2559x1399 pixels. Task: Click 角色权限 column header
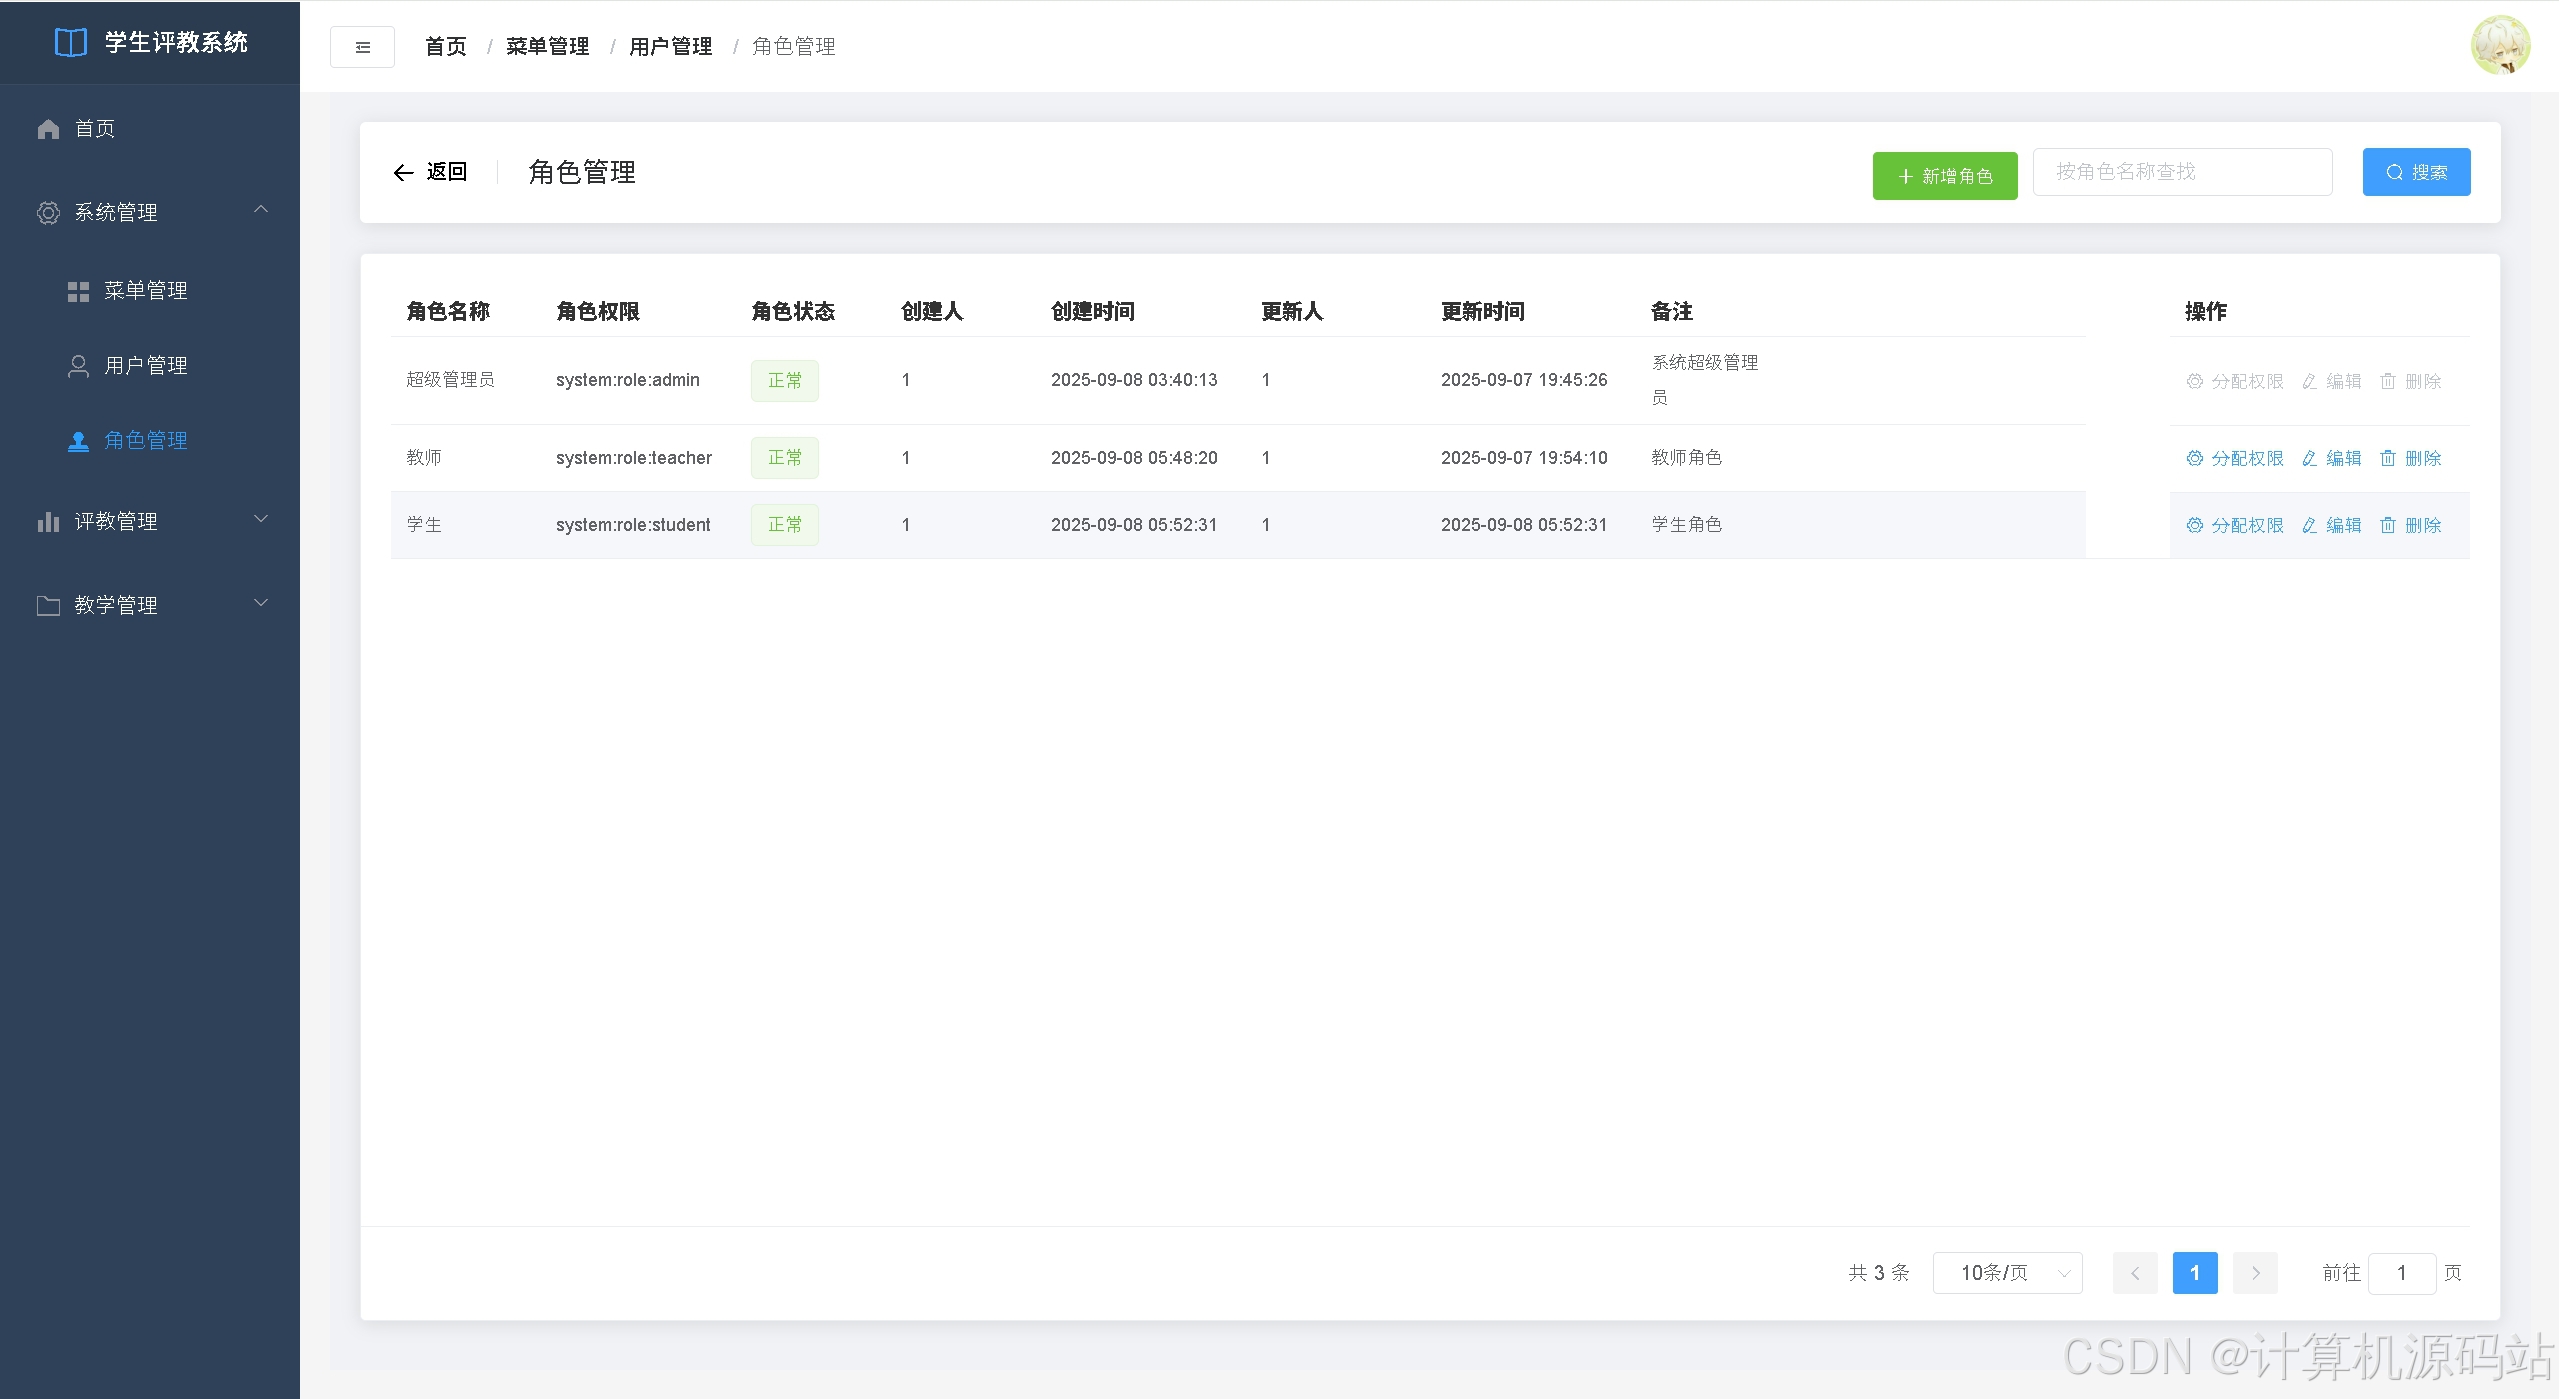pos(598,312)
